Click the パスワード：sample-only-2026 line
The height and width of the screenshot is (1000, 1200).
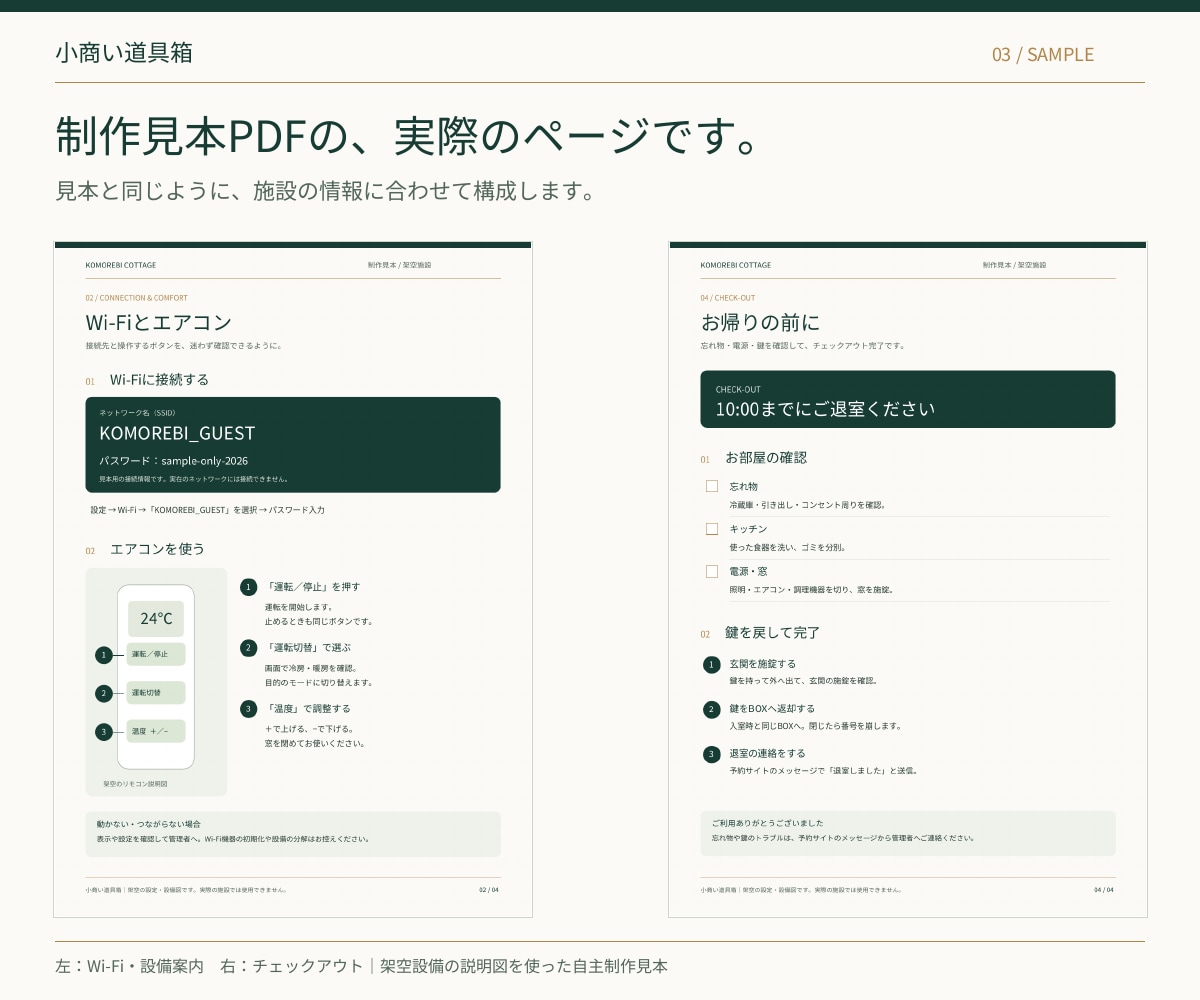pos(173,461)
